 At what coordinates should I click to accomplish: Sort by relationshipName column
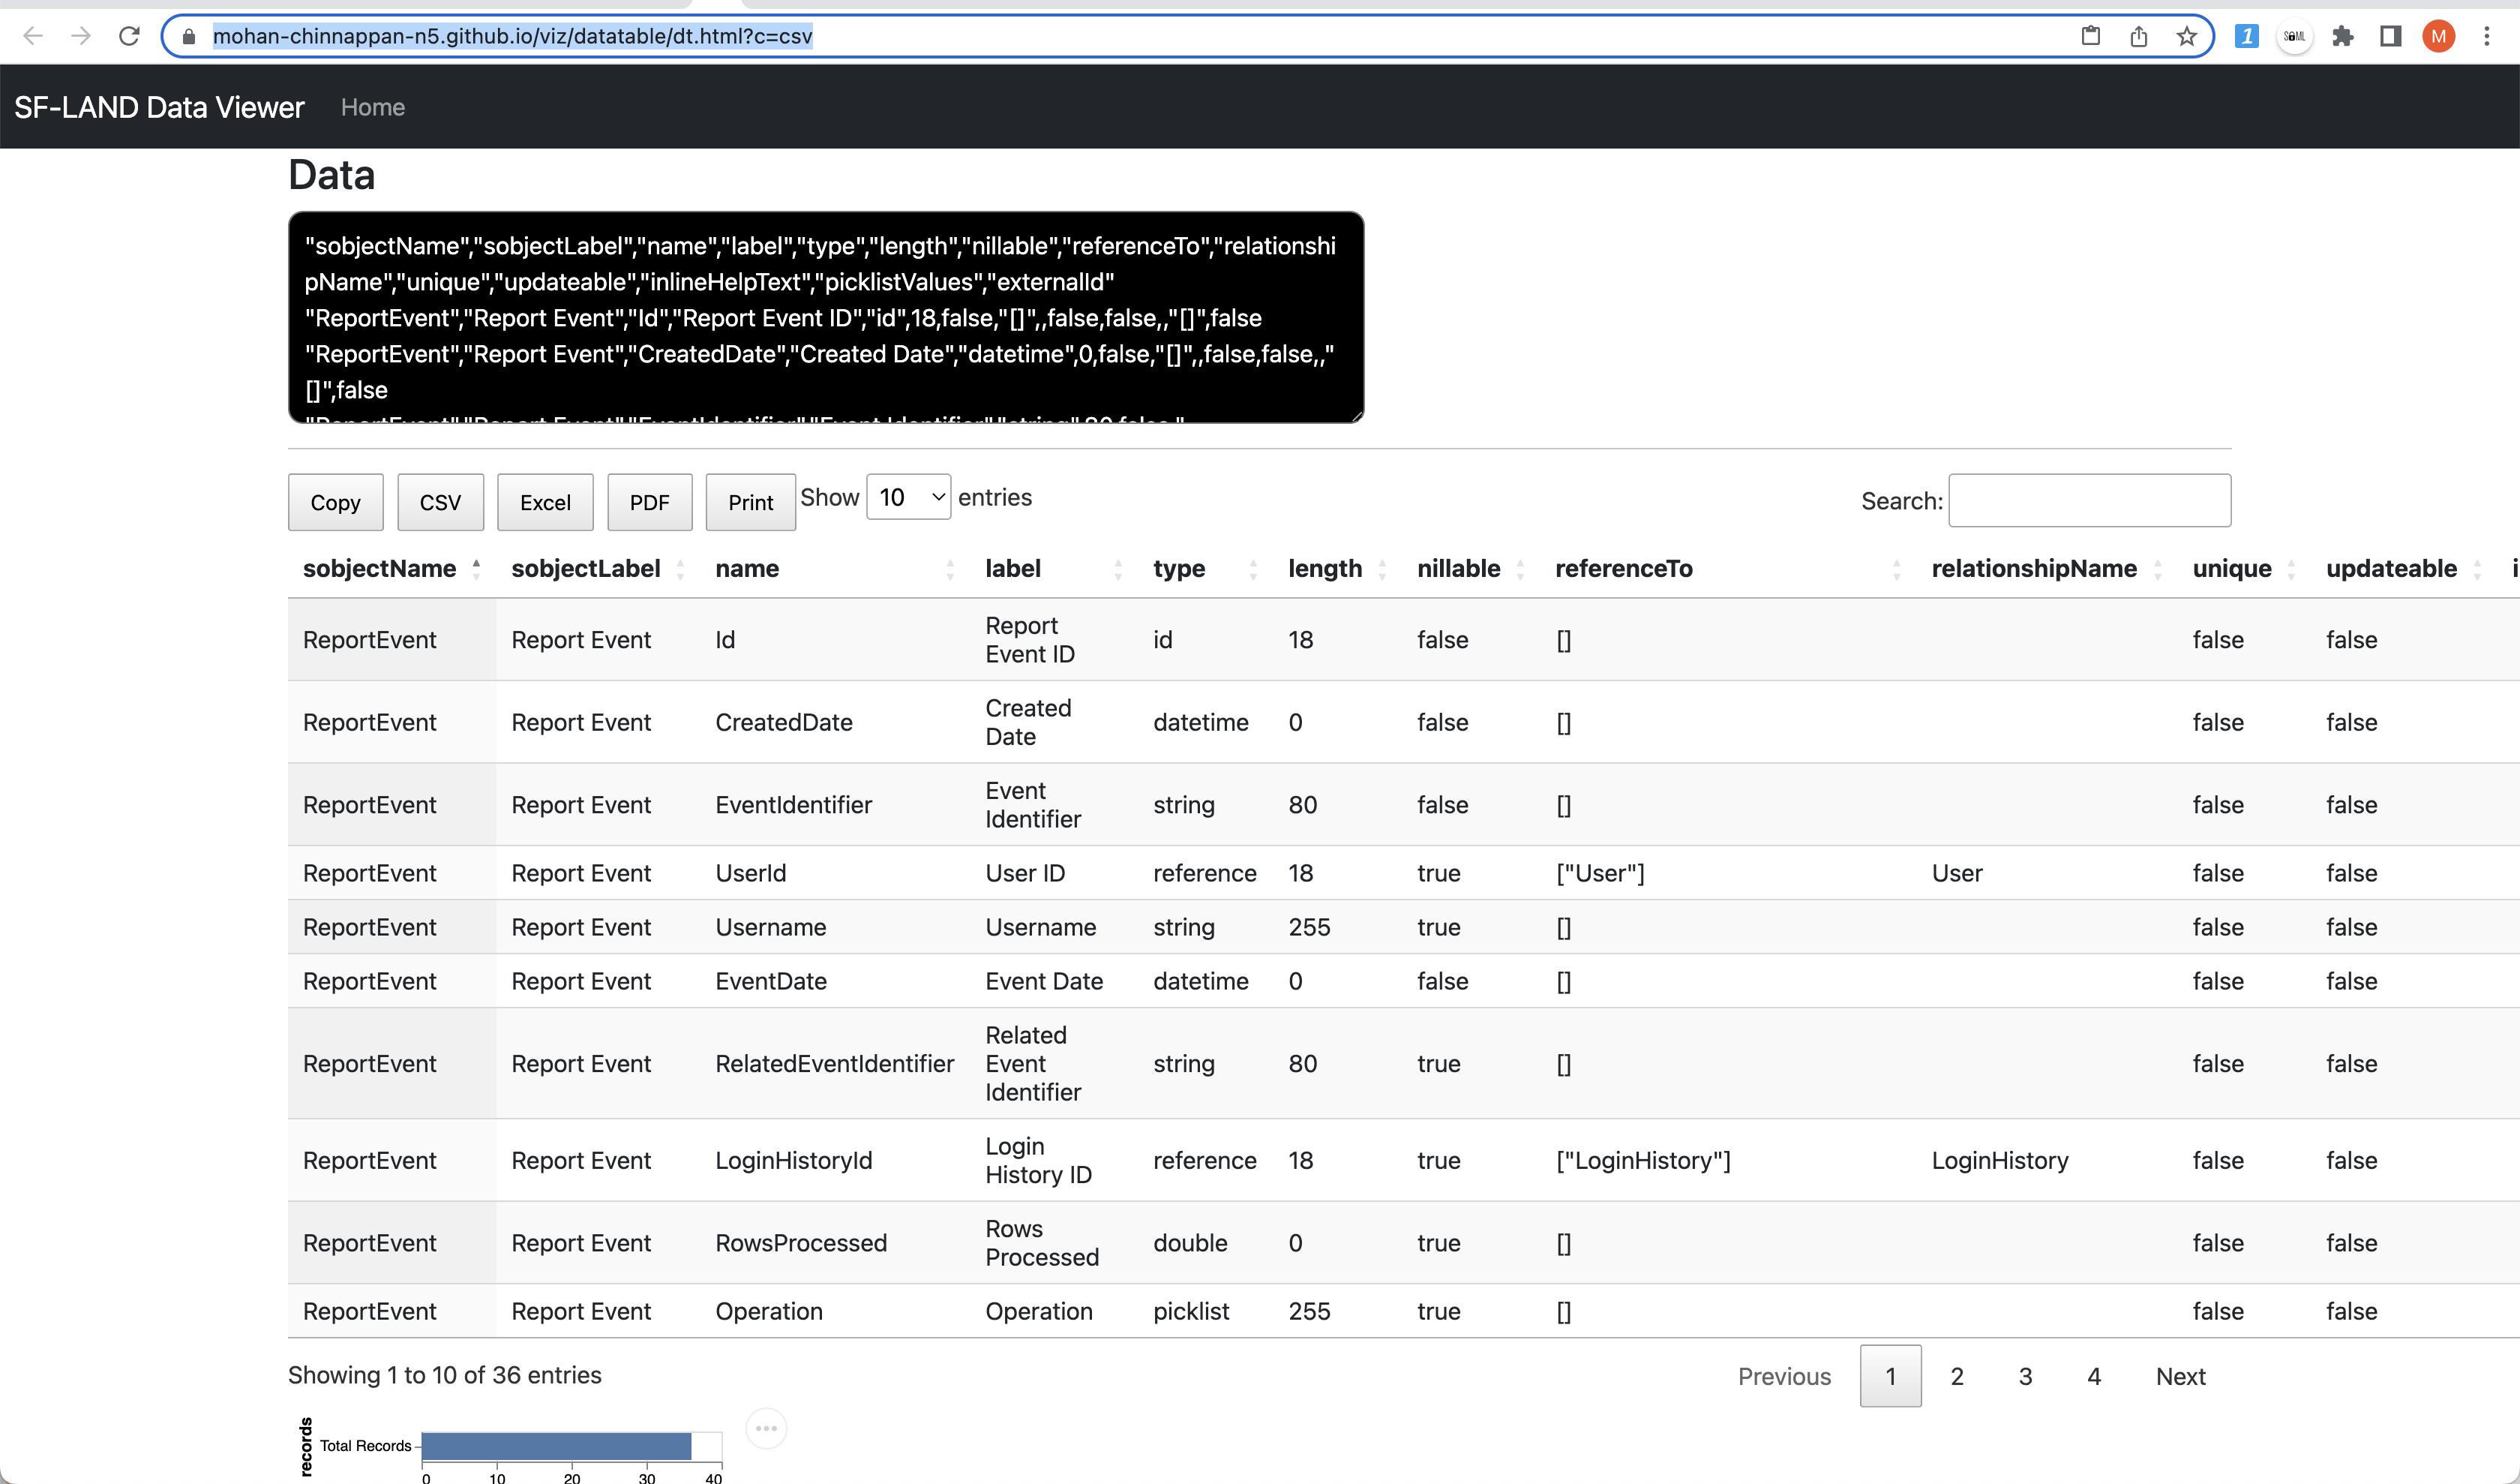point(2047,568)
